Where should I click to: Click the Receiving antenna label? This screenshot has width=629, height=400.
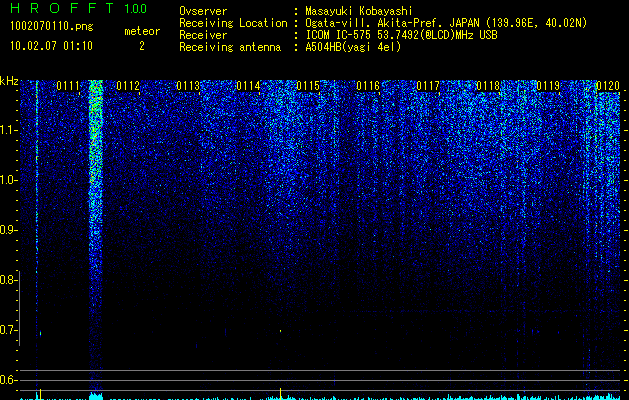230,47
